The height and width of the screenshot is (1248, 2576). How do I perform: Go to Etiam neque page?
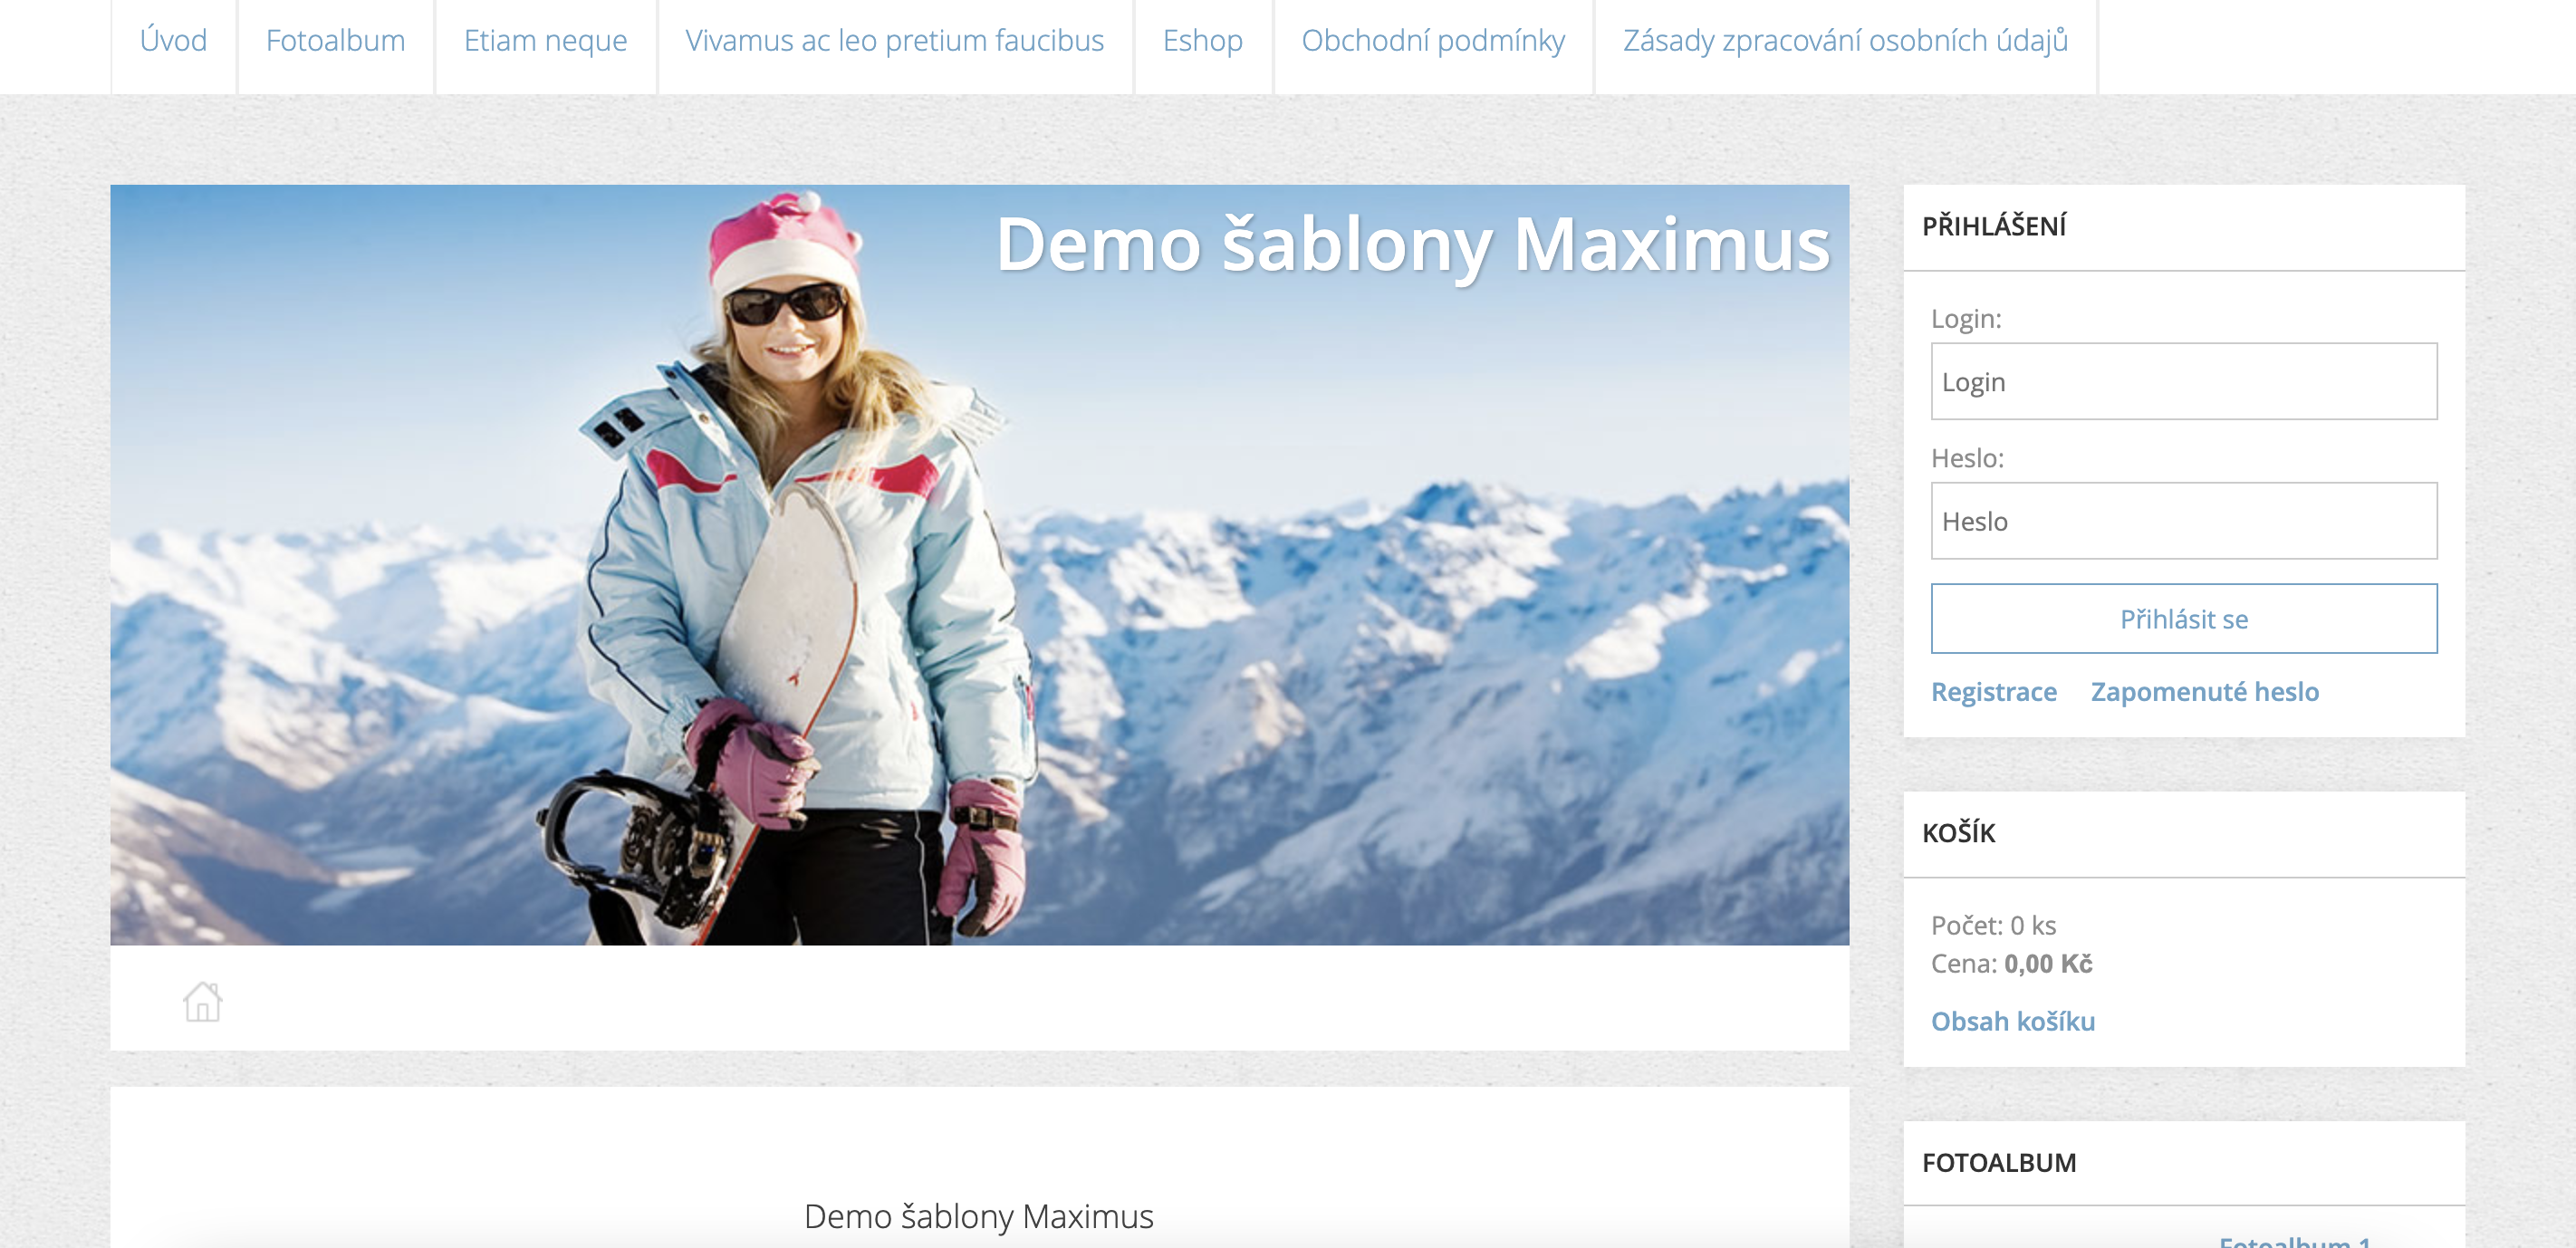pos(546,41)
